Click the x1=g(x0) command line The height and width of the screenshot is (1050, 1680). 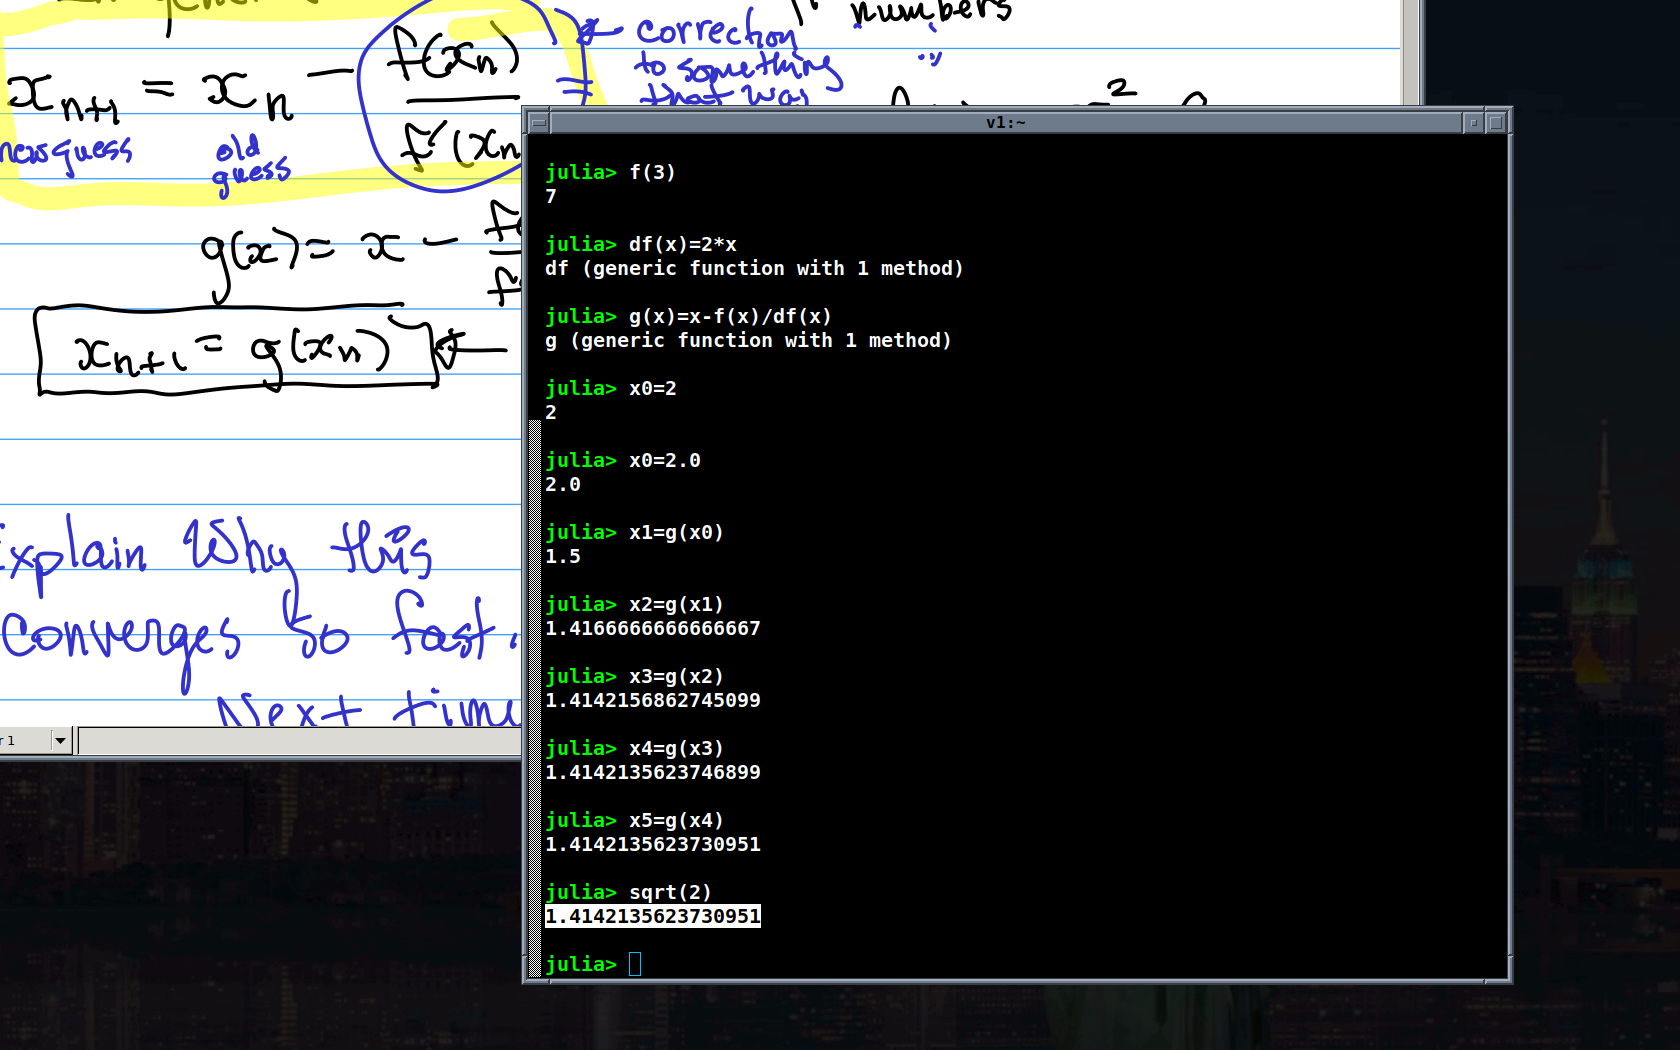point(675,532)
